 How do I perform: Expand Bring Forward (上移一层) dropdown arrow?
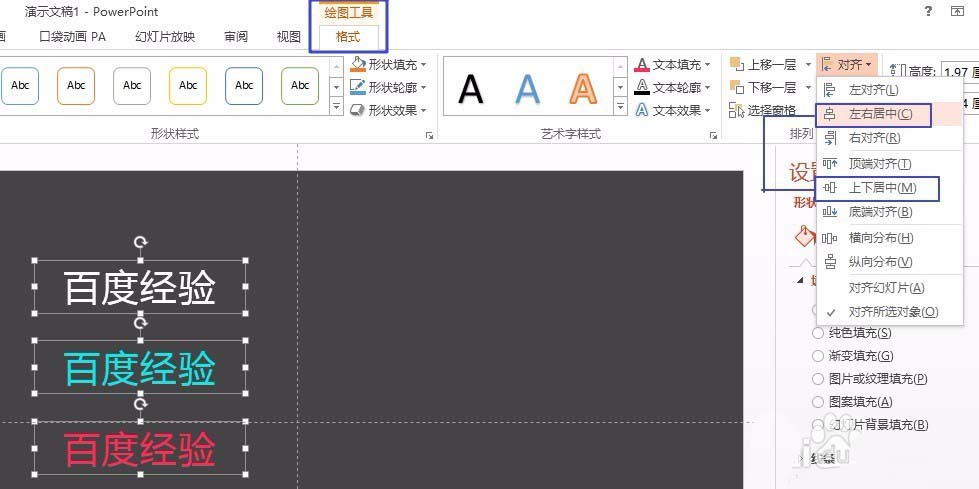808,64
